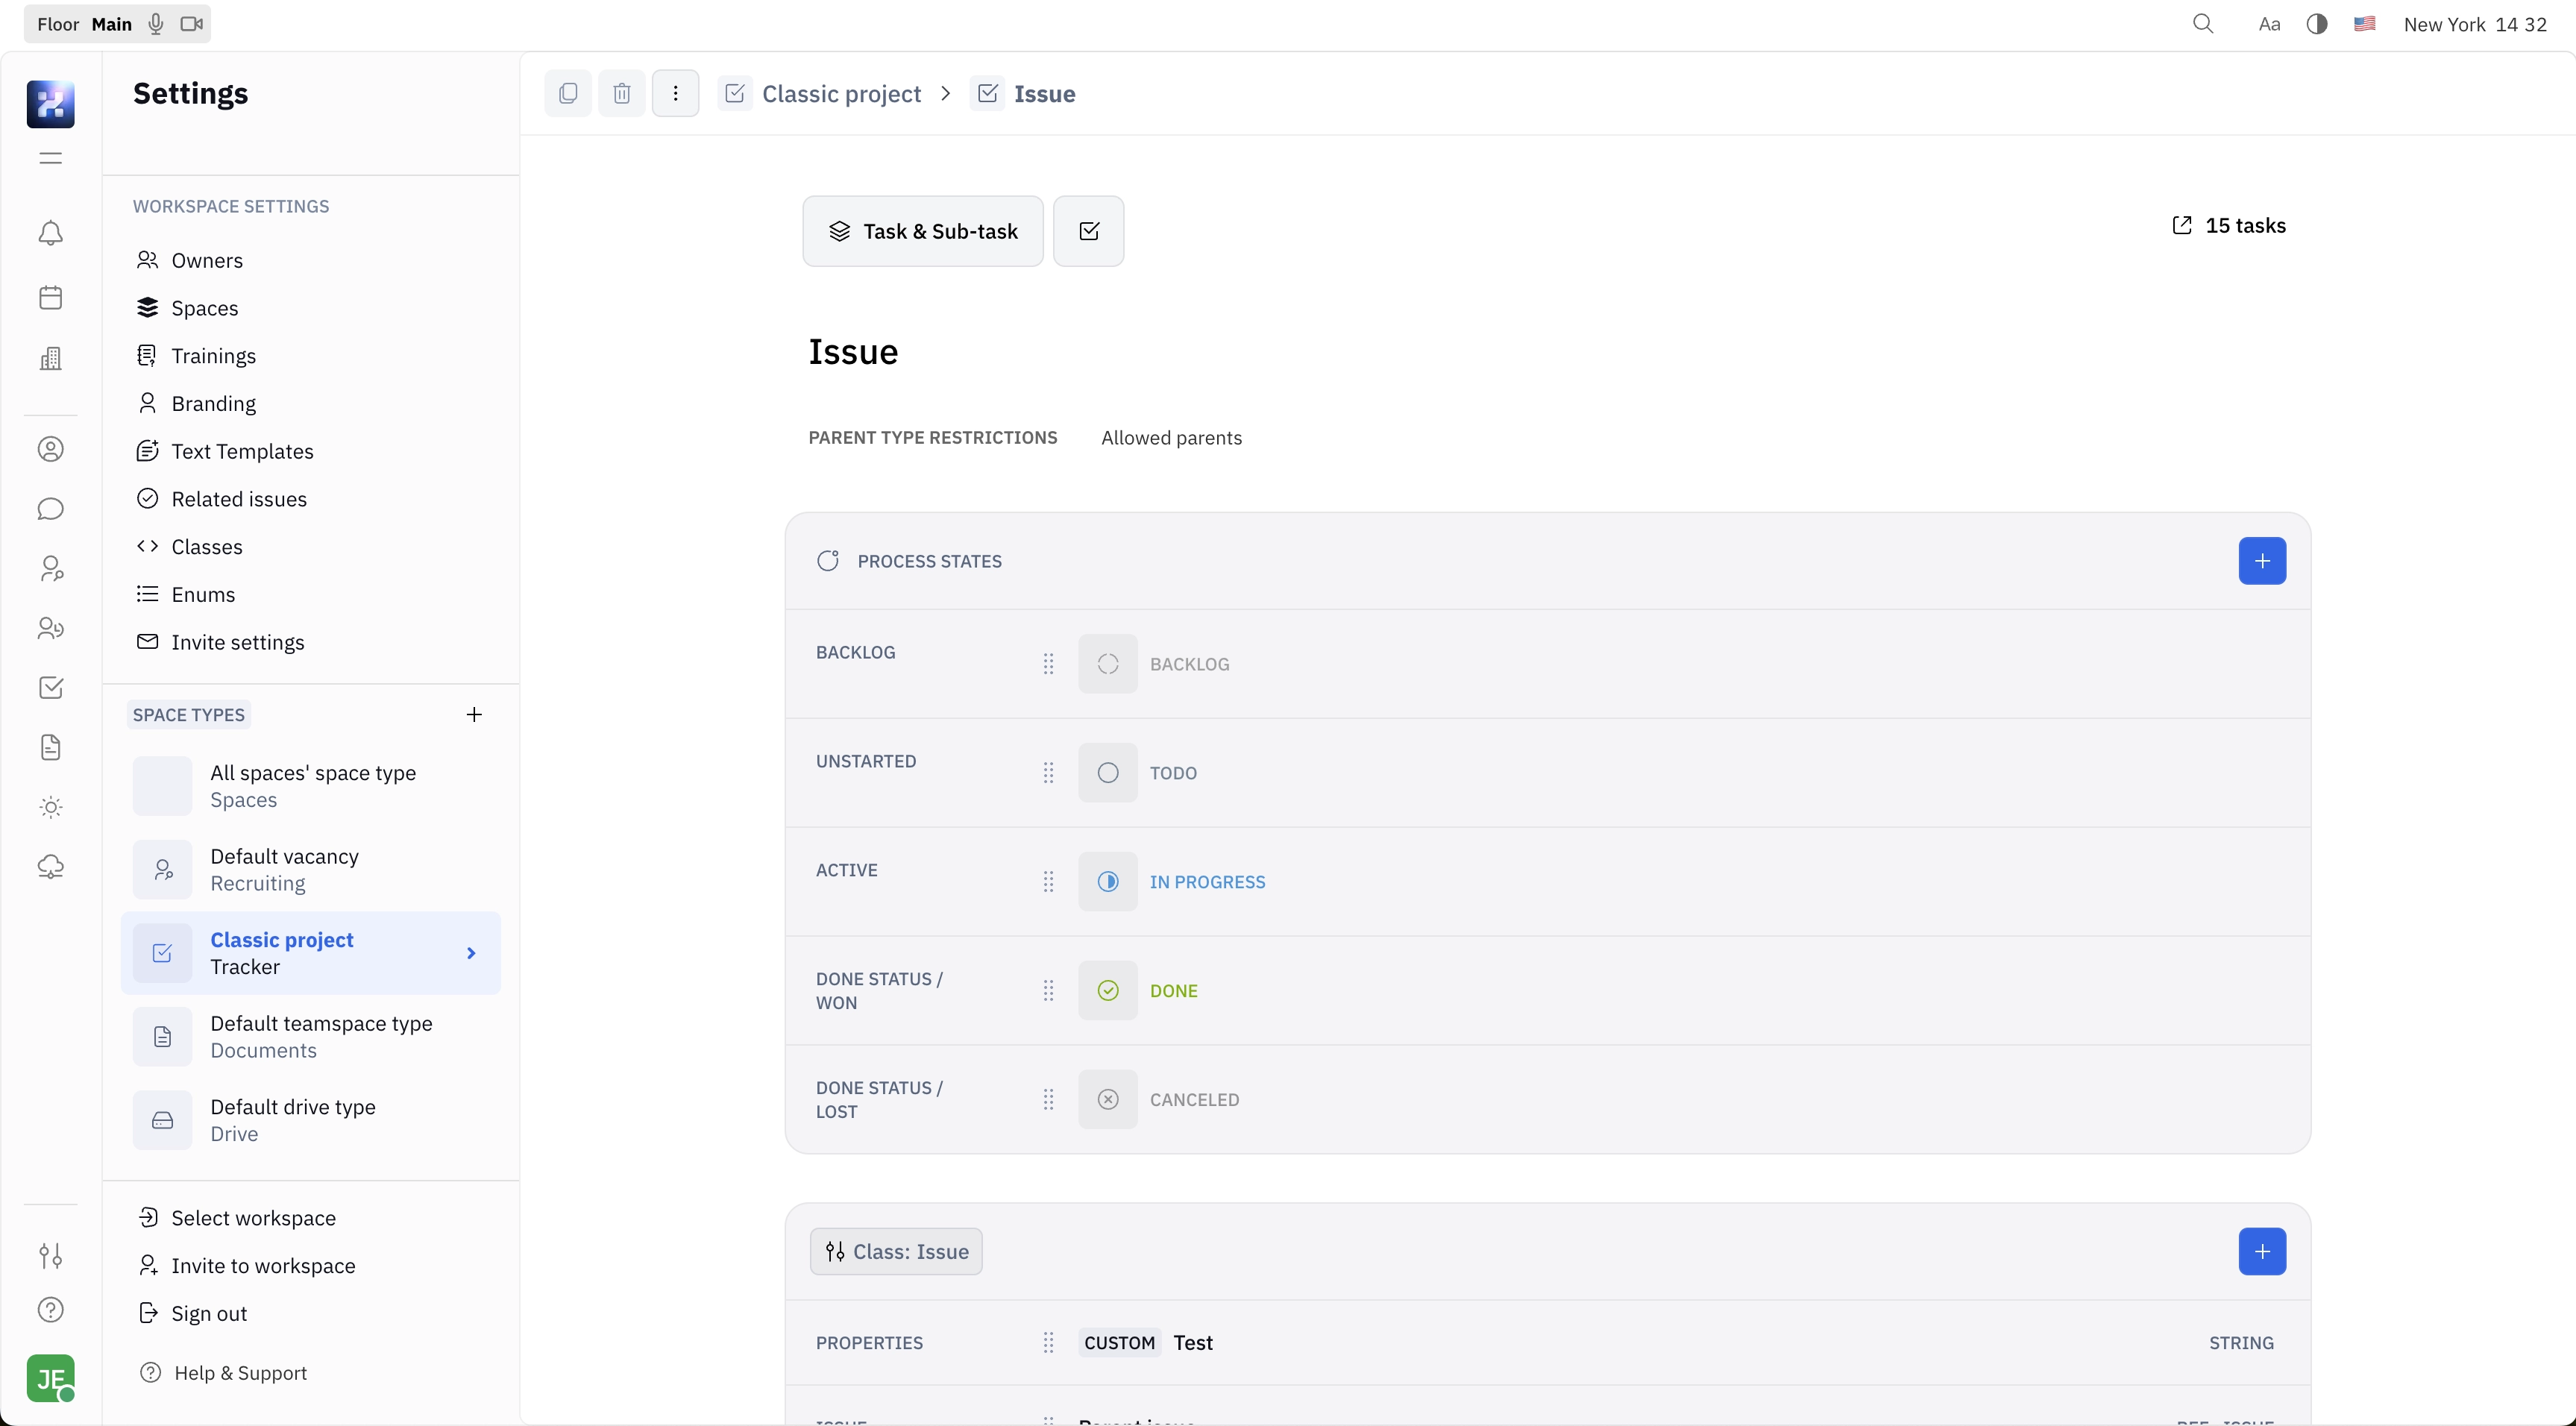This screenshot has width=2576, height=1426.
Task: Open the Planner calendar icon in sidebar
Action: click(x=50, y=297)
